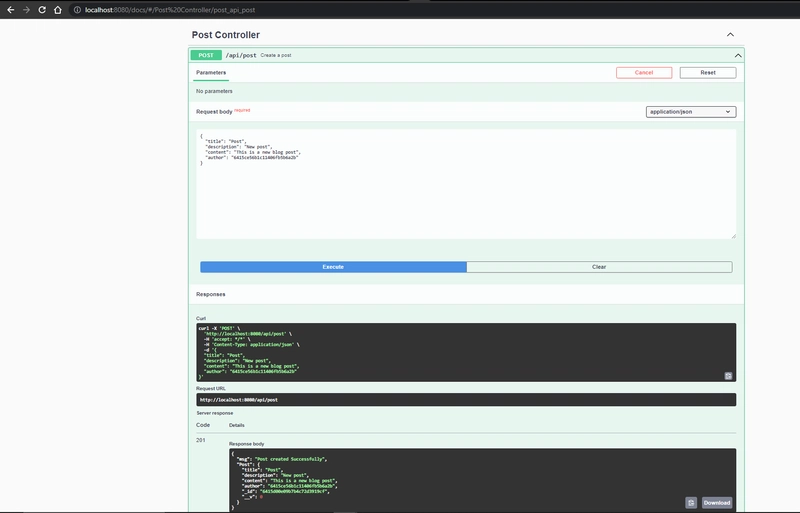Image resolution: width=800 pixels, height=513 pixels.
Task: Clear the responses
Action: (599, 267)
